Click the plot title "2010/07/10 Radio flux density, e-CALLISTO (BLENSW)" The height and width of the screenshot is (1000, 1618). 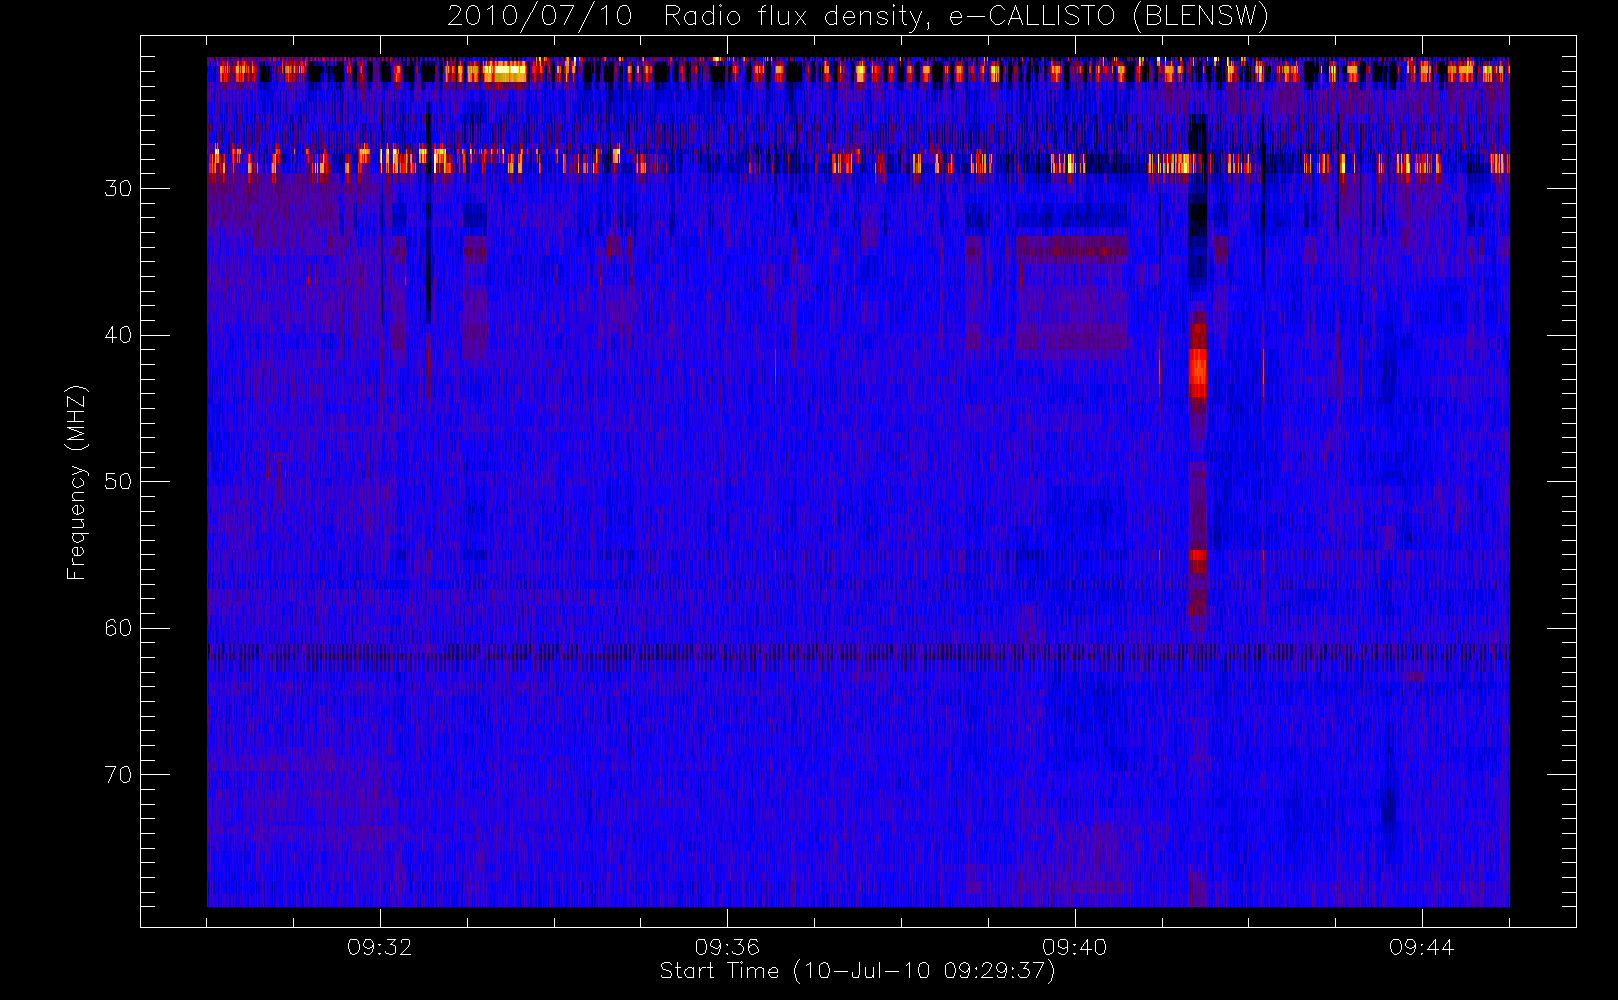pos(858,16)
